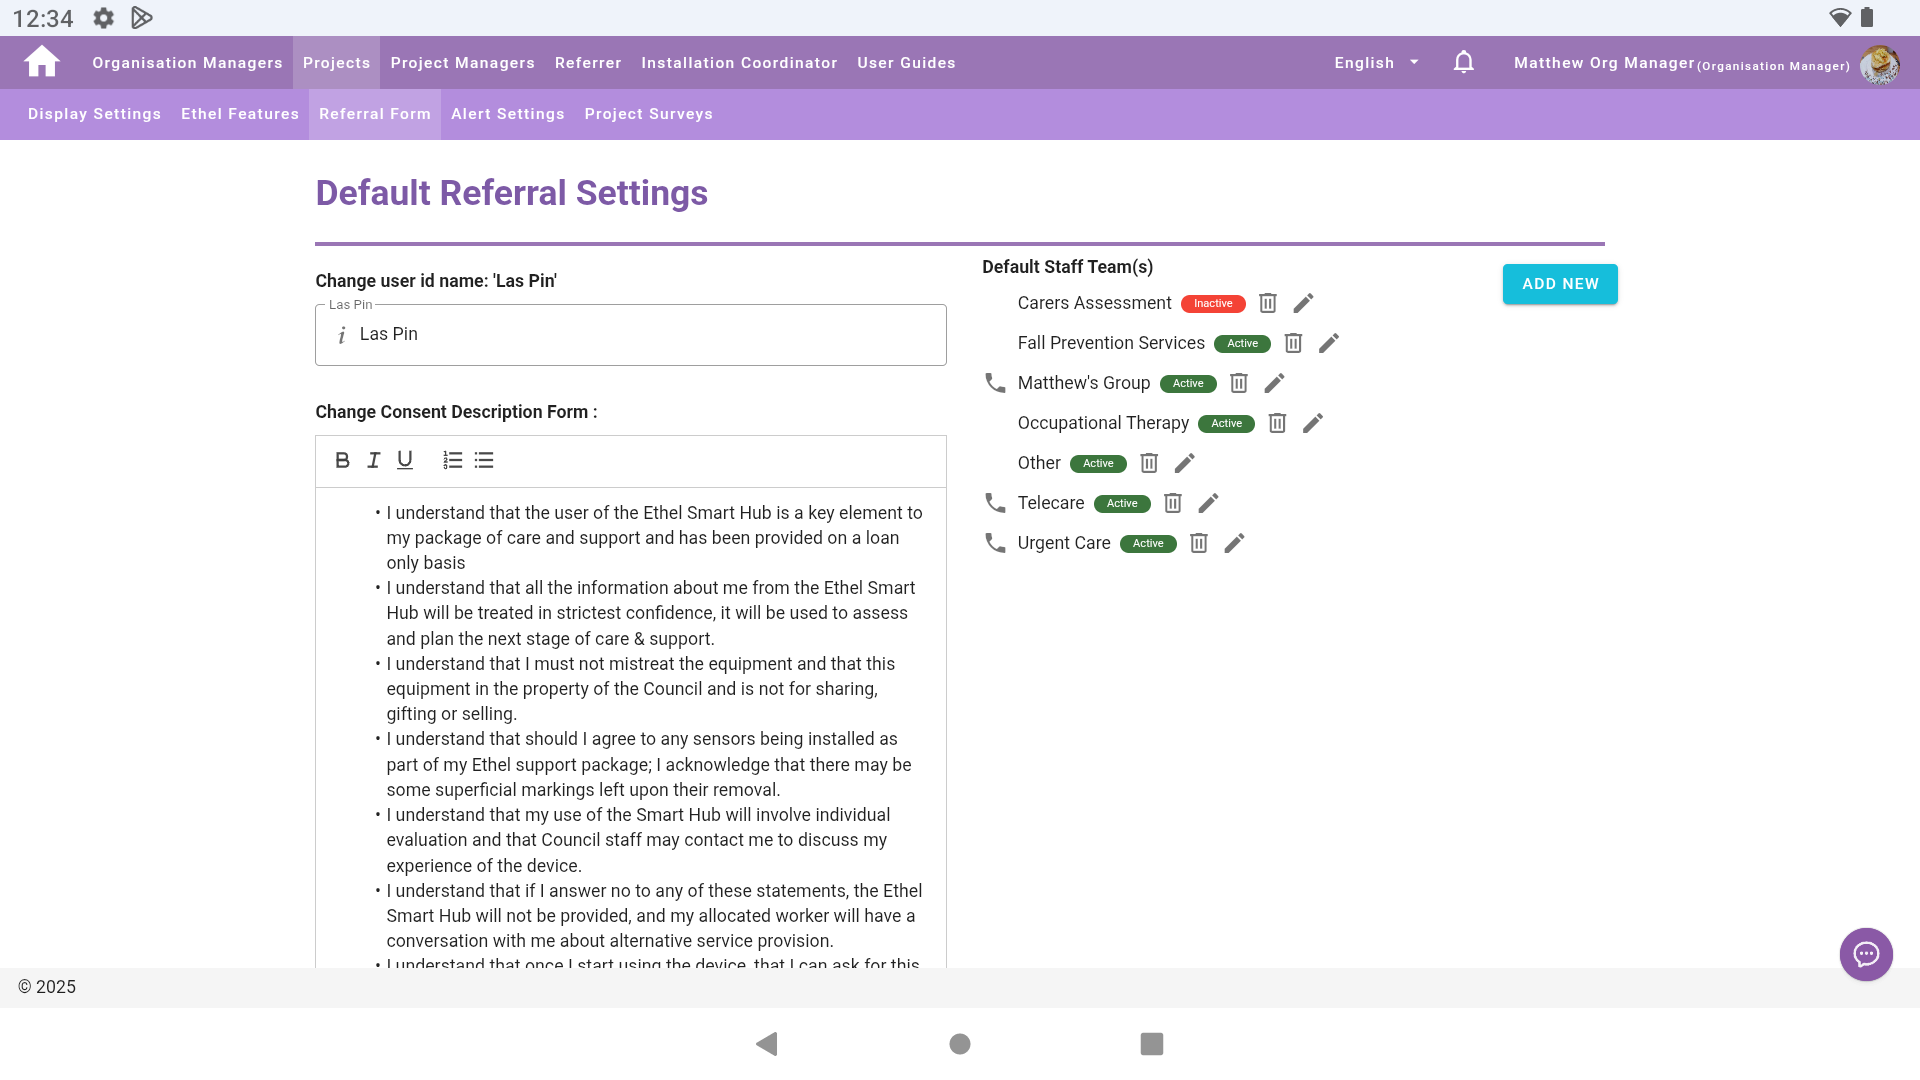Click the Carers Assessment team name
The height and width of the screenshot is (1080, 1920).
point(1094,303)
